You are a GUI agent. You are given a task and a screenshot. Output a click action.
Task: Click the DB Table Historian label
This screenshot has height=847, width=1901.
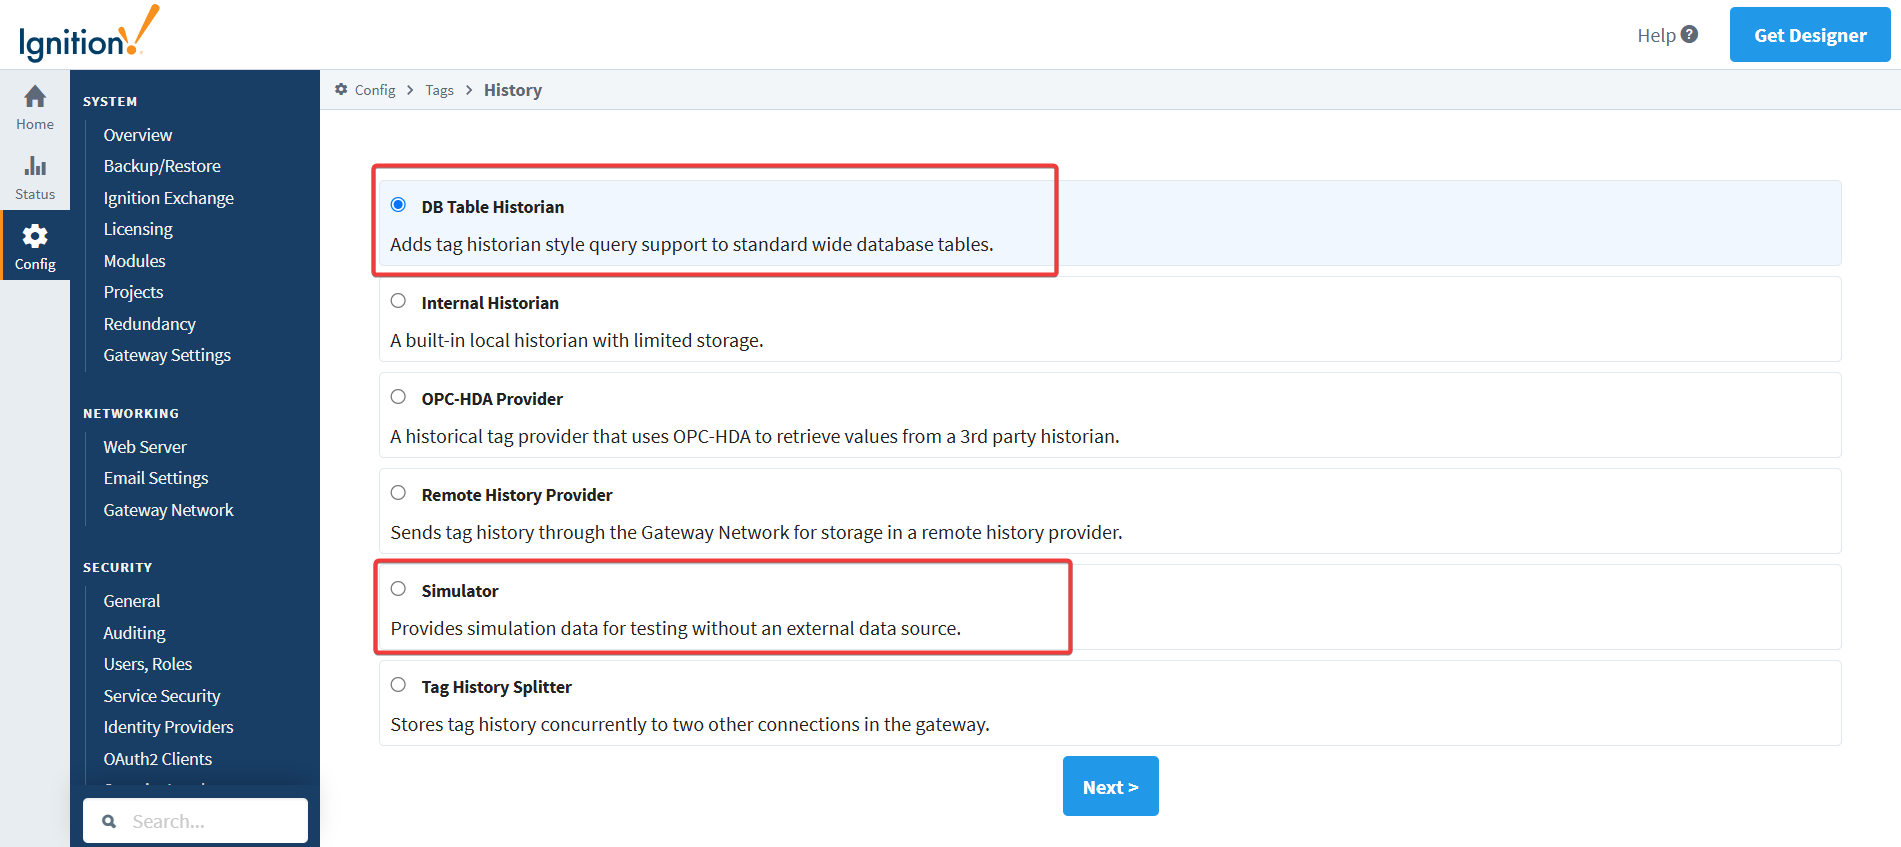coord(493,207)
